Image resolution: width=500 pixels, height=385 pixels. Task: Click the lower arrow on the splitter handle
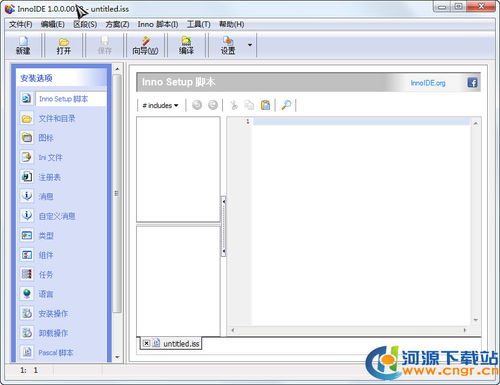click(224, 251)
